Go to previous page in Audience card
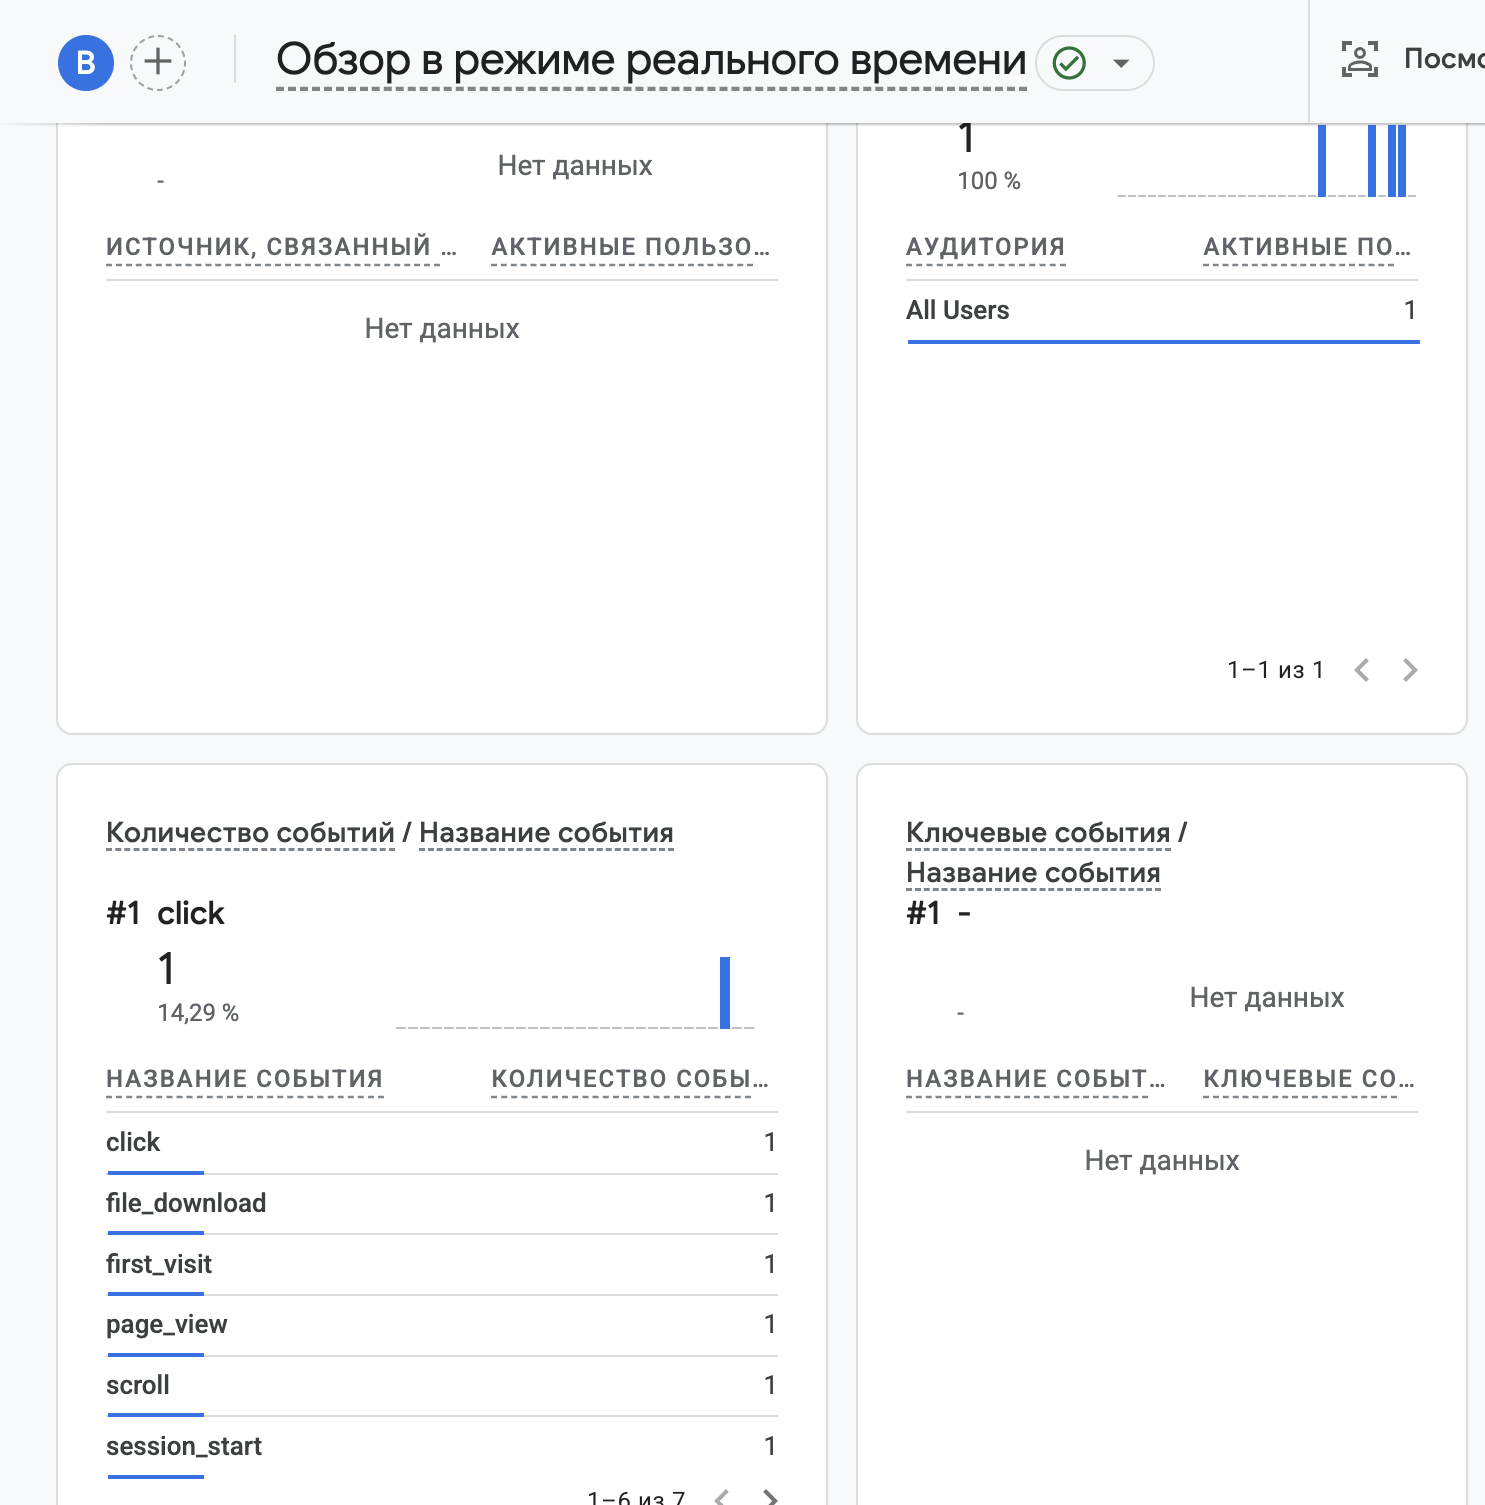1485x1505 pixels. [x=1362, y=670]
